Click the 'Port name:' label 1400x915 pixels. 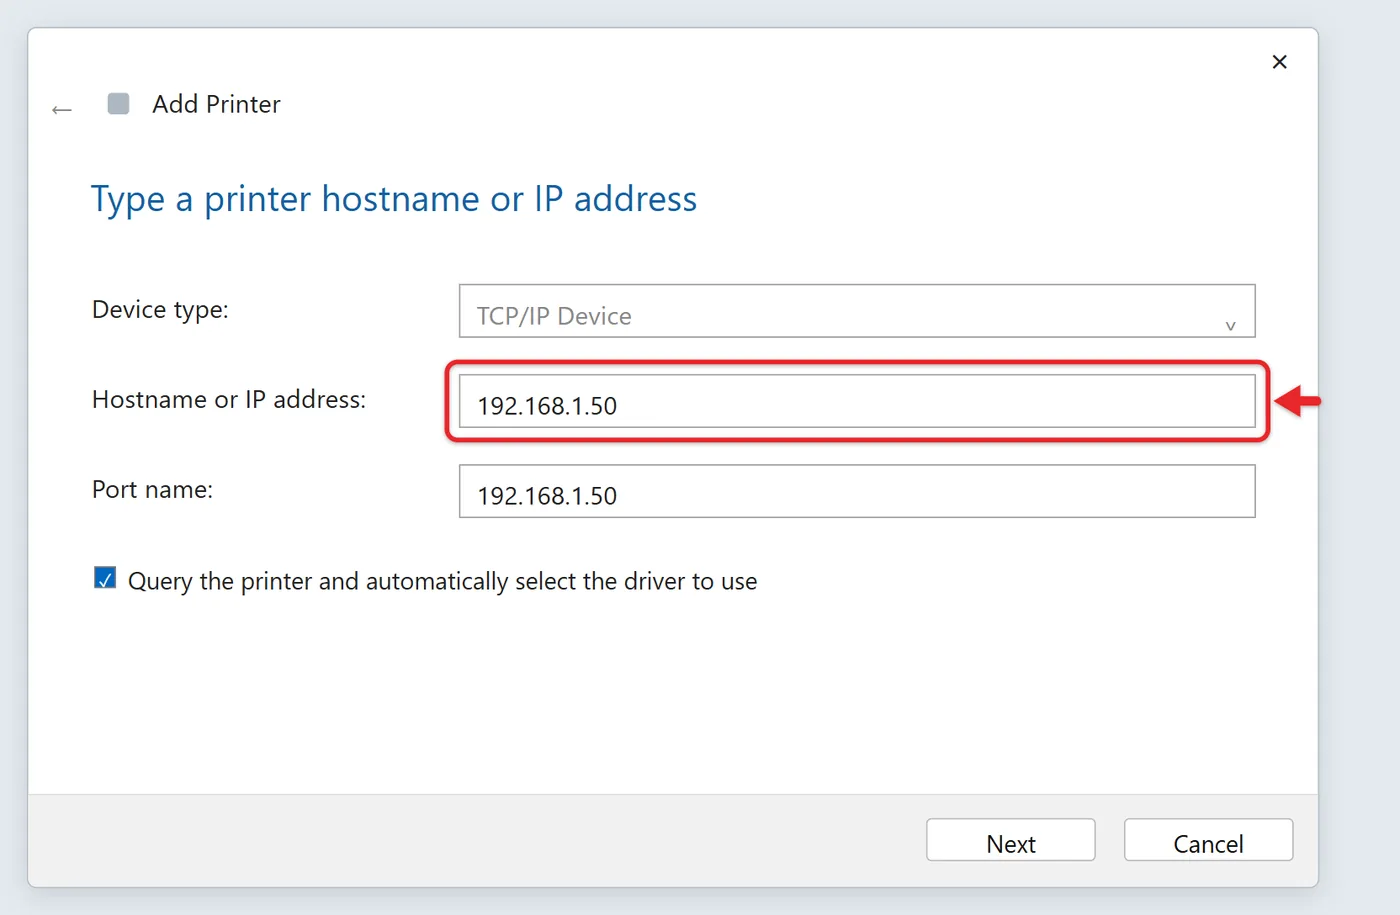[x=152, y=490]
